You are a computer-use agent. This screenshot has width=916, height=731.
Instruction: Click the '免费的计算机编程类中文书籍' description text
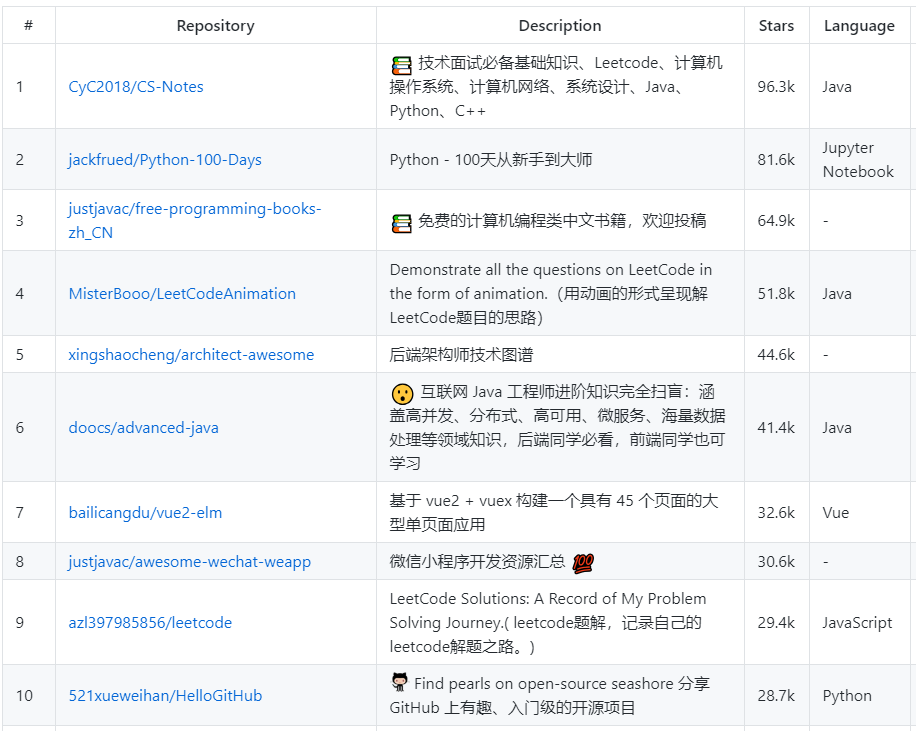pyautogui.click(x=562, y=220)
